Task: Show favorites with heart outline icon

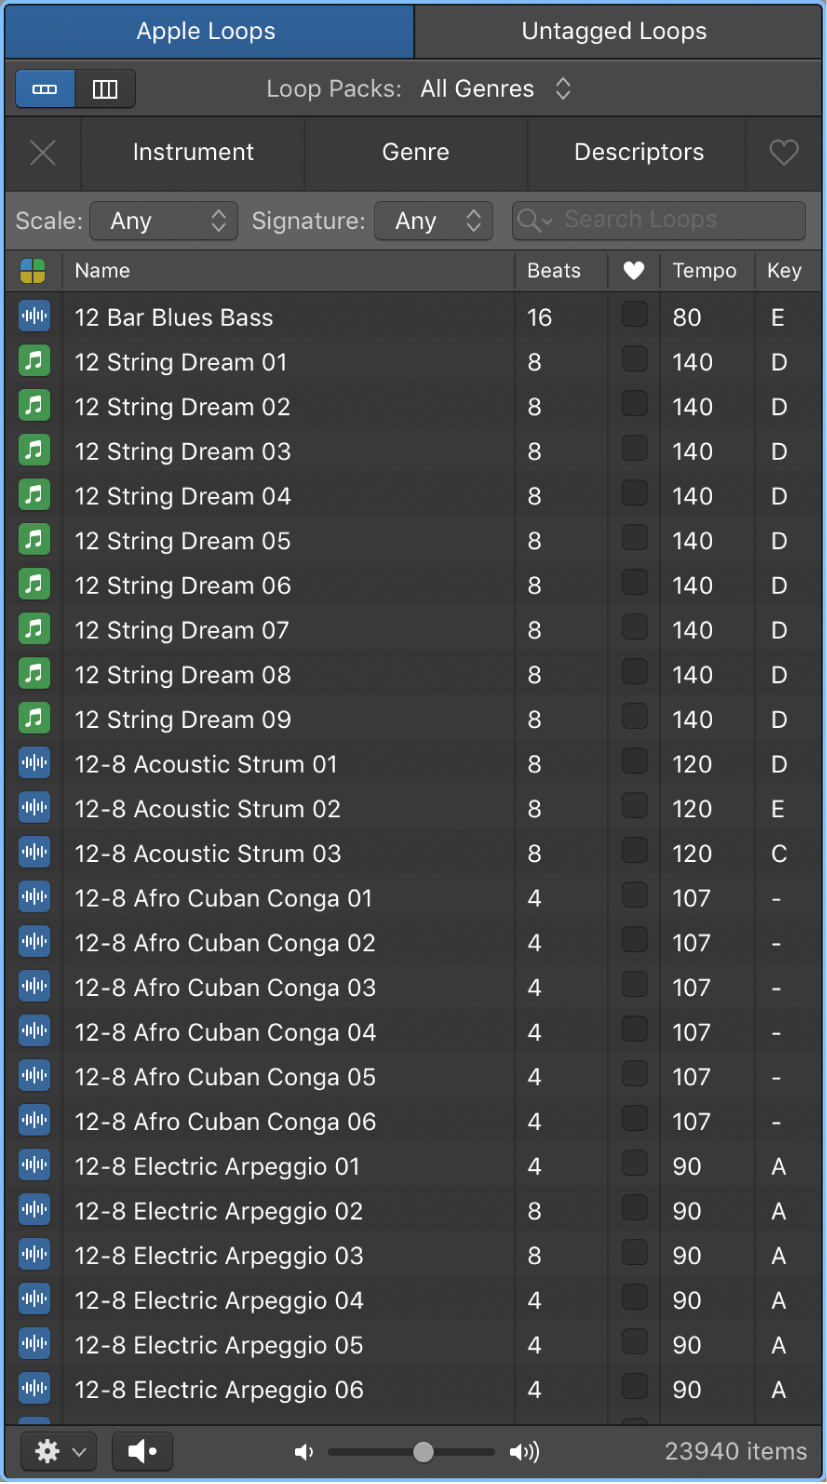Action: (784, 153)
